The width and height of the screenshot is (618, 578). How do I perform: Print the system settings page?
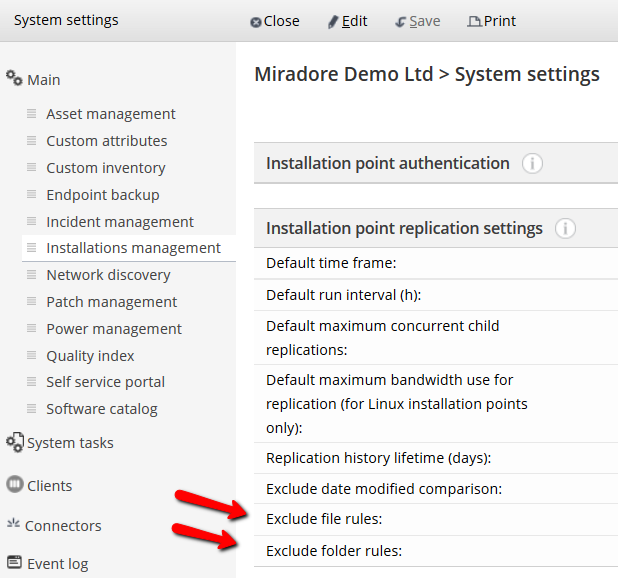coord(492,21)
